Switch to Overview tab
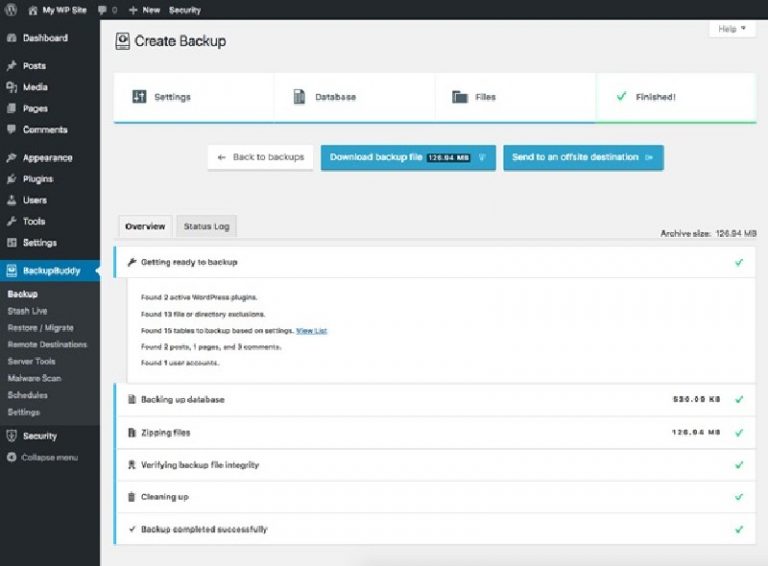 (145, 226)
